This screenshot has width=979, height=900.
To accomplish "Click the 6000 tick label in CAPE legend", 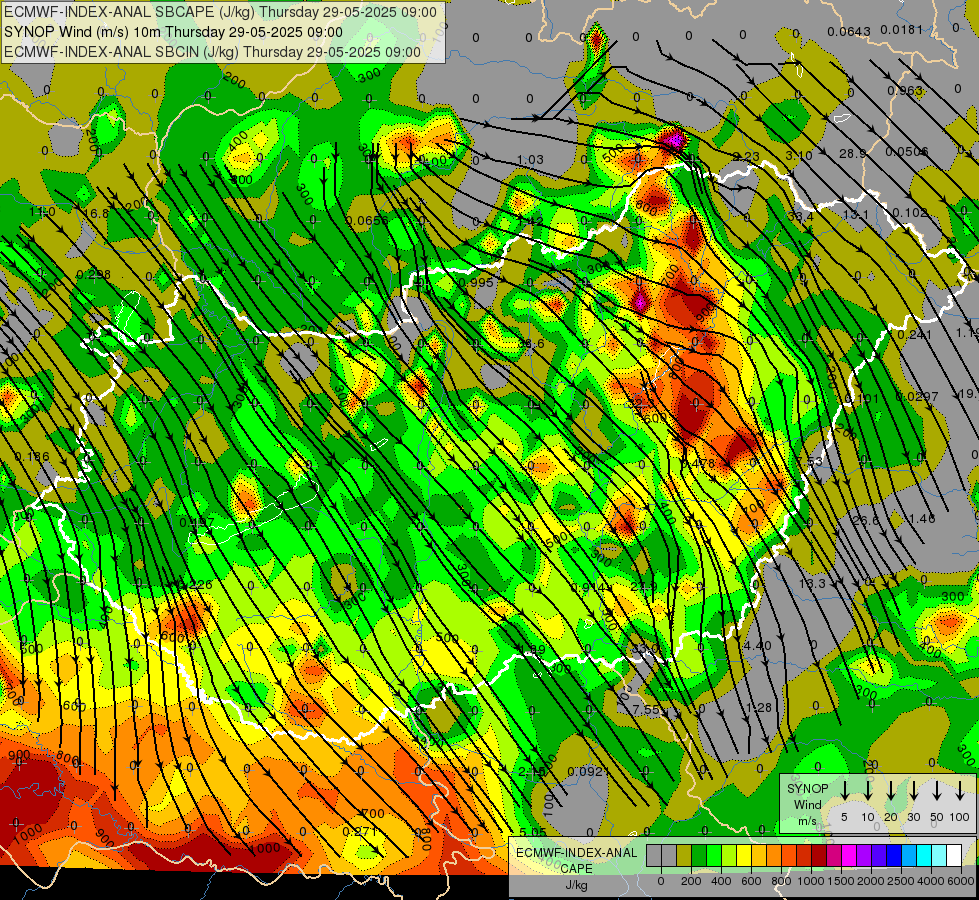I will (x=961, y=881).
